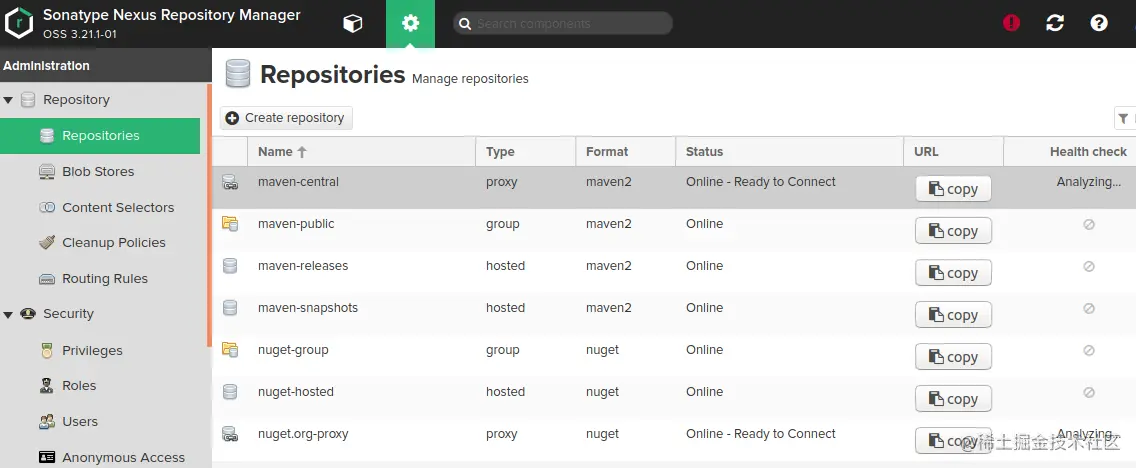Open the Help question mark icon

point(1099,23)
